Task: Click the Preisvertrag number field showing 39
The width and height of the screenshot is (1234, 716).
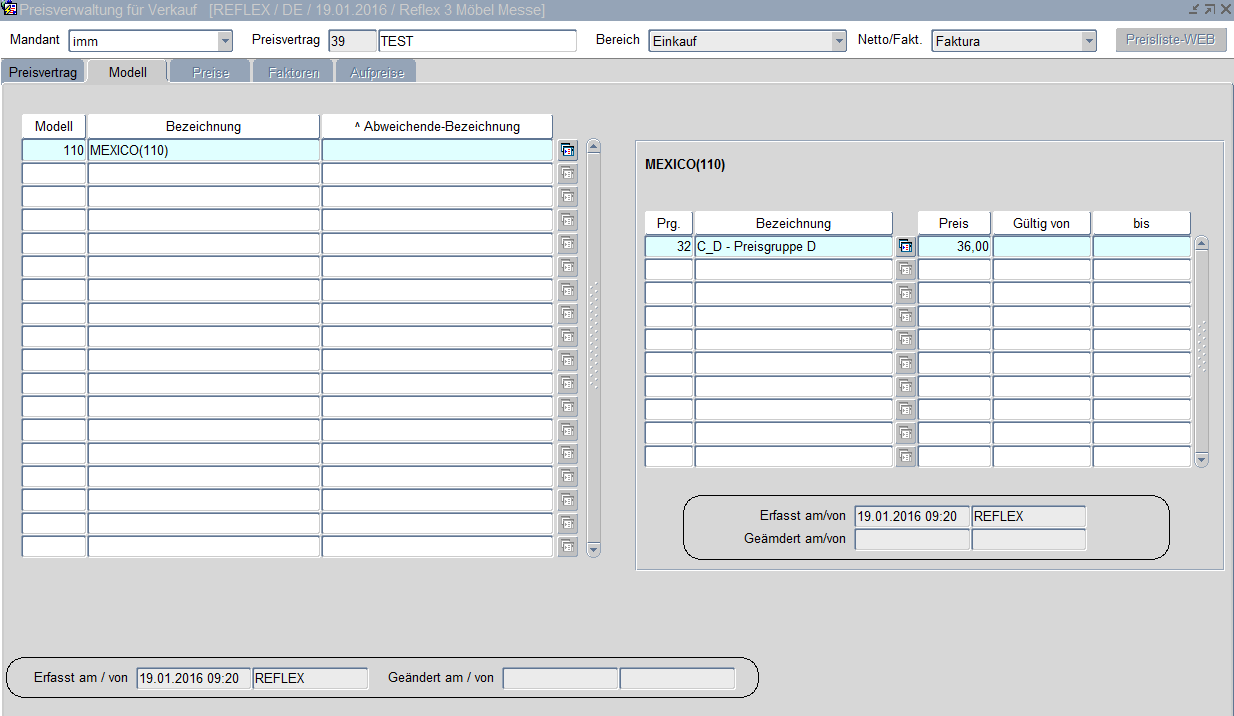Action: pos(352,41)
